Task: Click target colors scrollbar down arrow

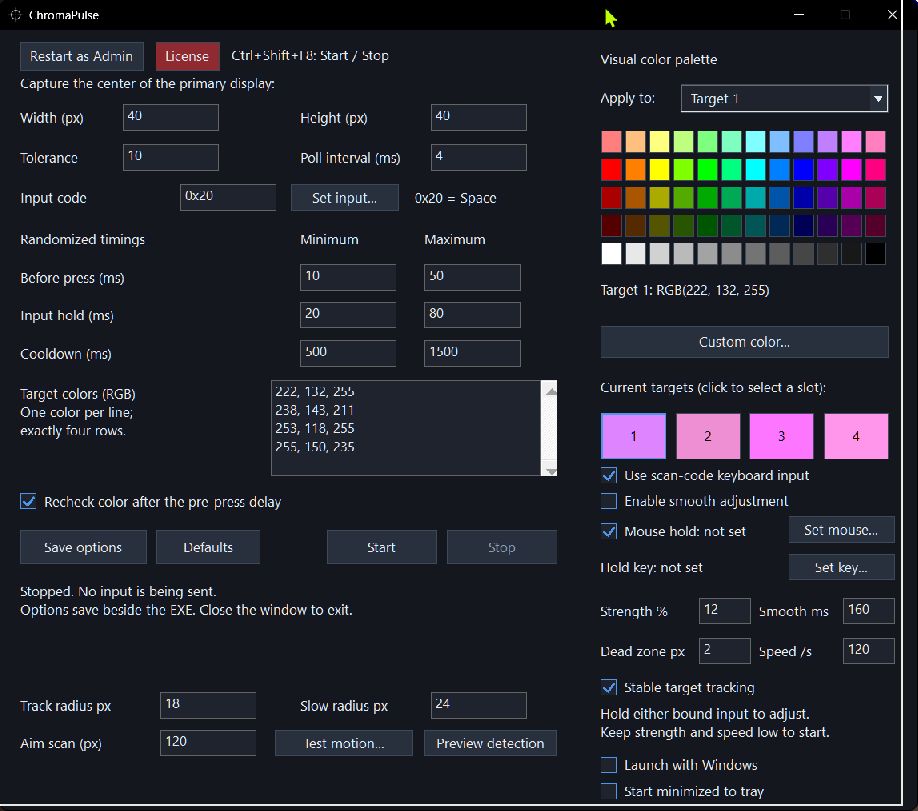Action: point(550,470)
